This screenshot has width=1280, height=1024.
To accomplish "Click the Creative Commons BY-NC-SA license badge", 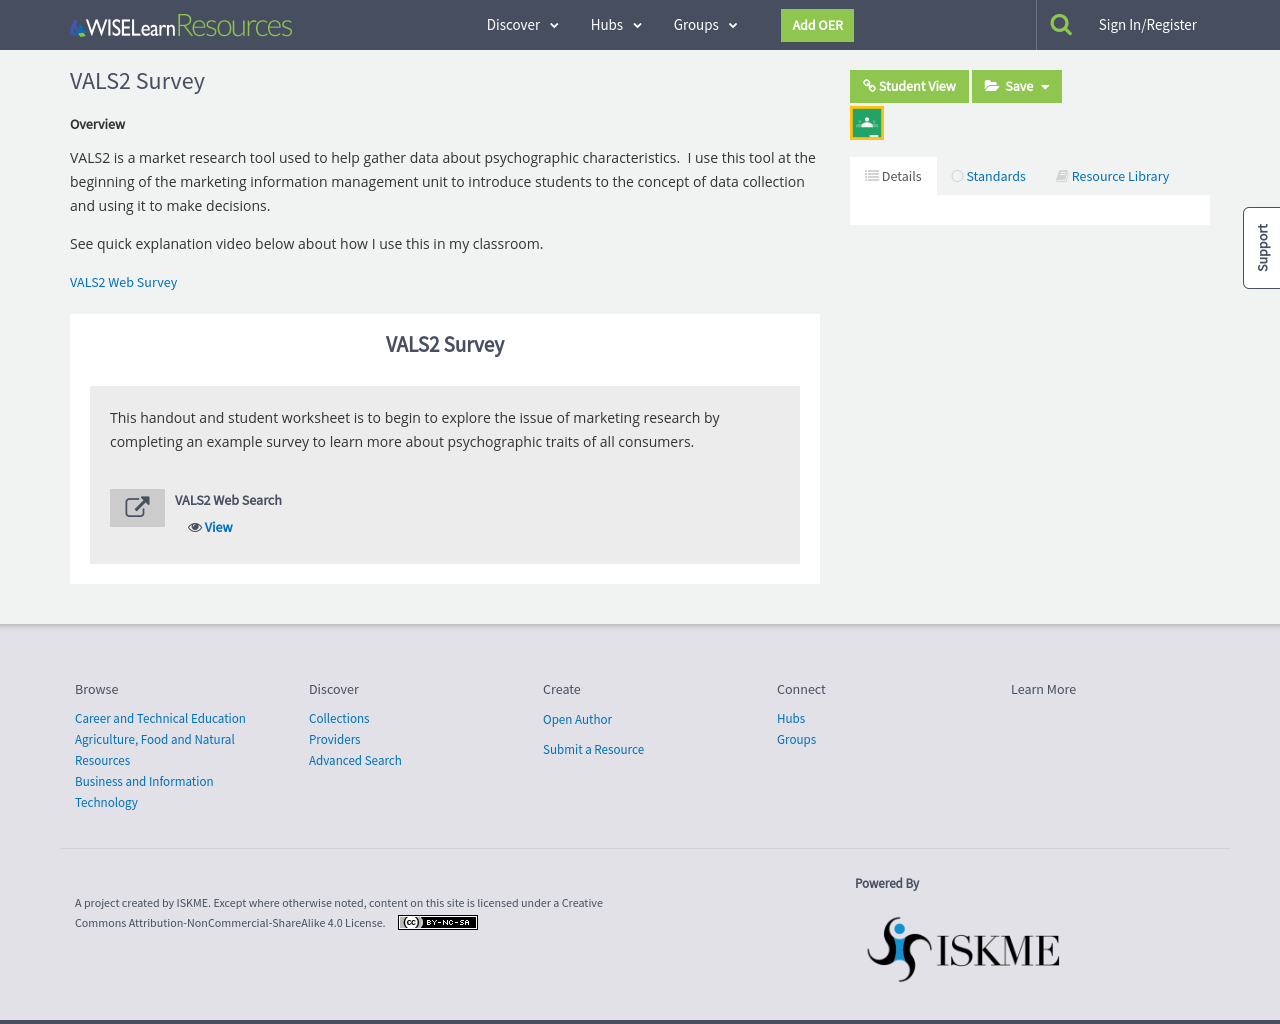I will click(x=437, y=922).
